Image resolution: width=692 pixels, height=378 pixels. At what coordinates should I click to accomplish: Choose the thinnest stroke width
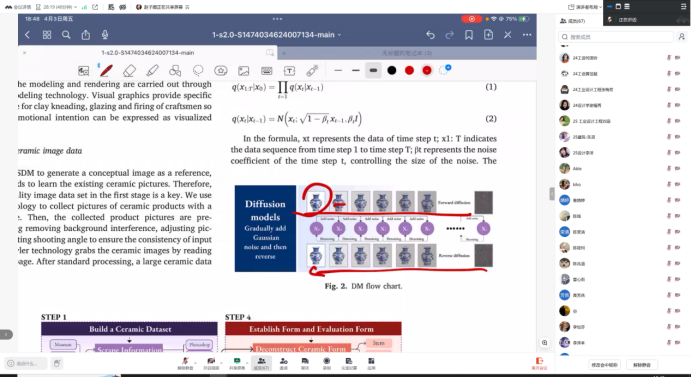(338, 71)
